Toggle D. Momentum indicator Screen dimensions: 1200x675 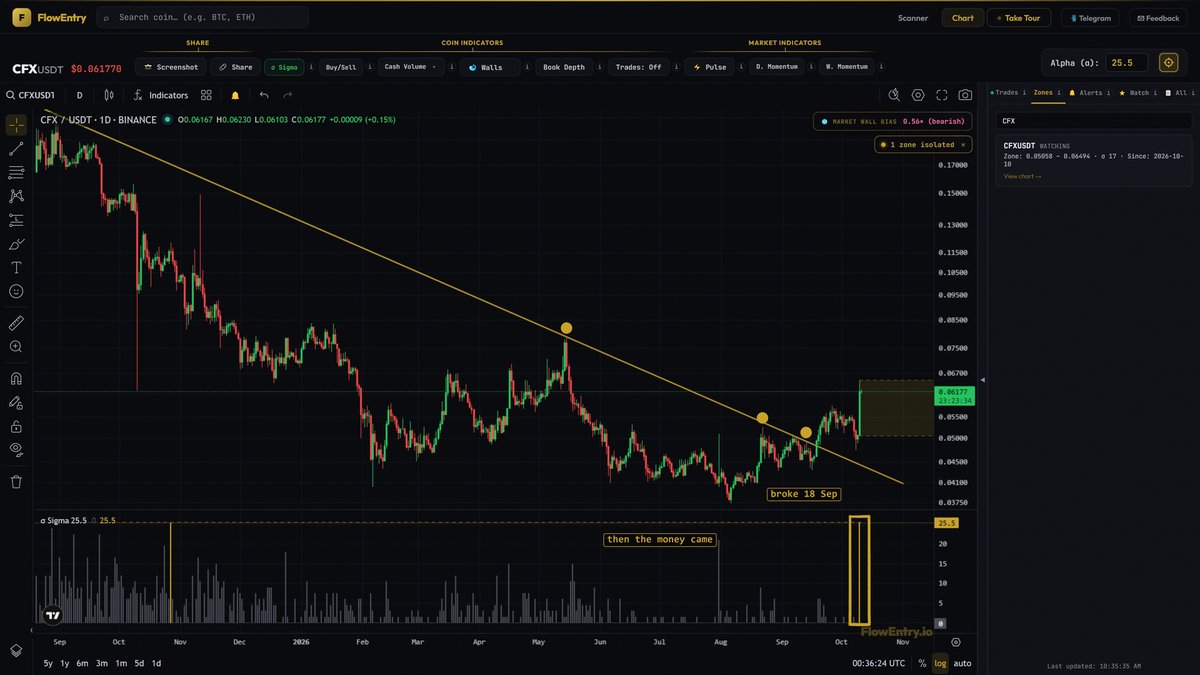coord(776,67)
